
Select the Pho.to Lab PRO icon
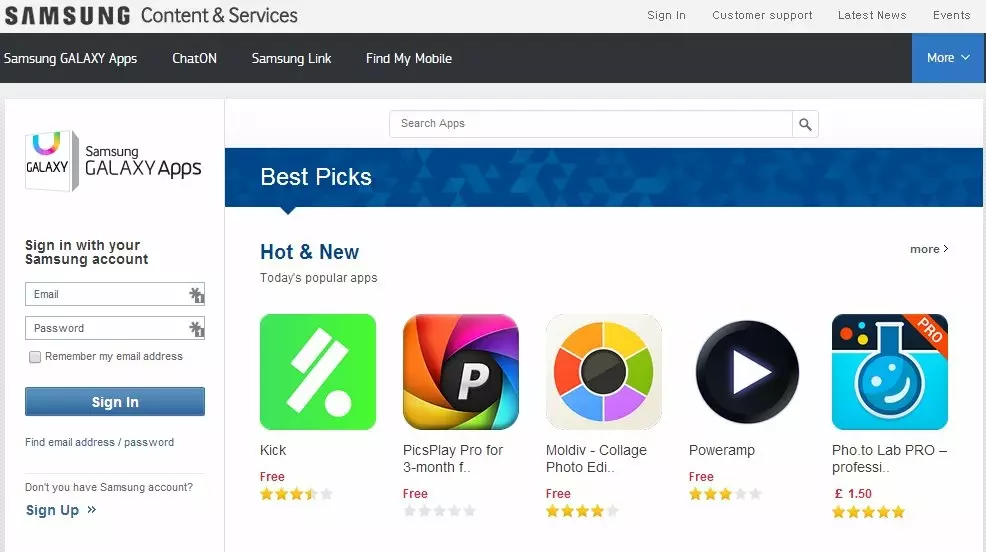point(890,372)
